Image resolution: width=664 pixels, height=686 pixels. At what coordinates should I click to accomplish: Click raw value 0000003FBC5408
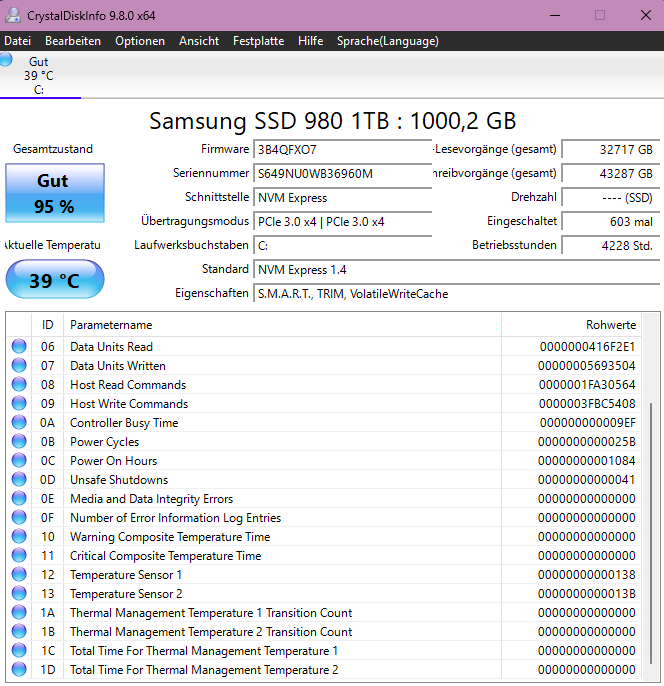[x=587, y=403]
